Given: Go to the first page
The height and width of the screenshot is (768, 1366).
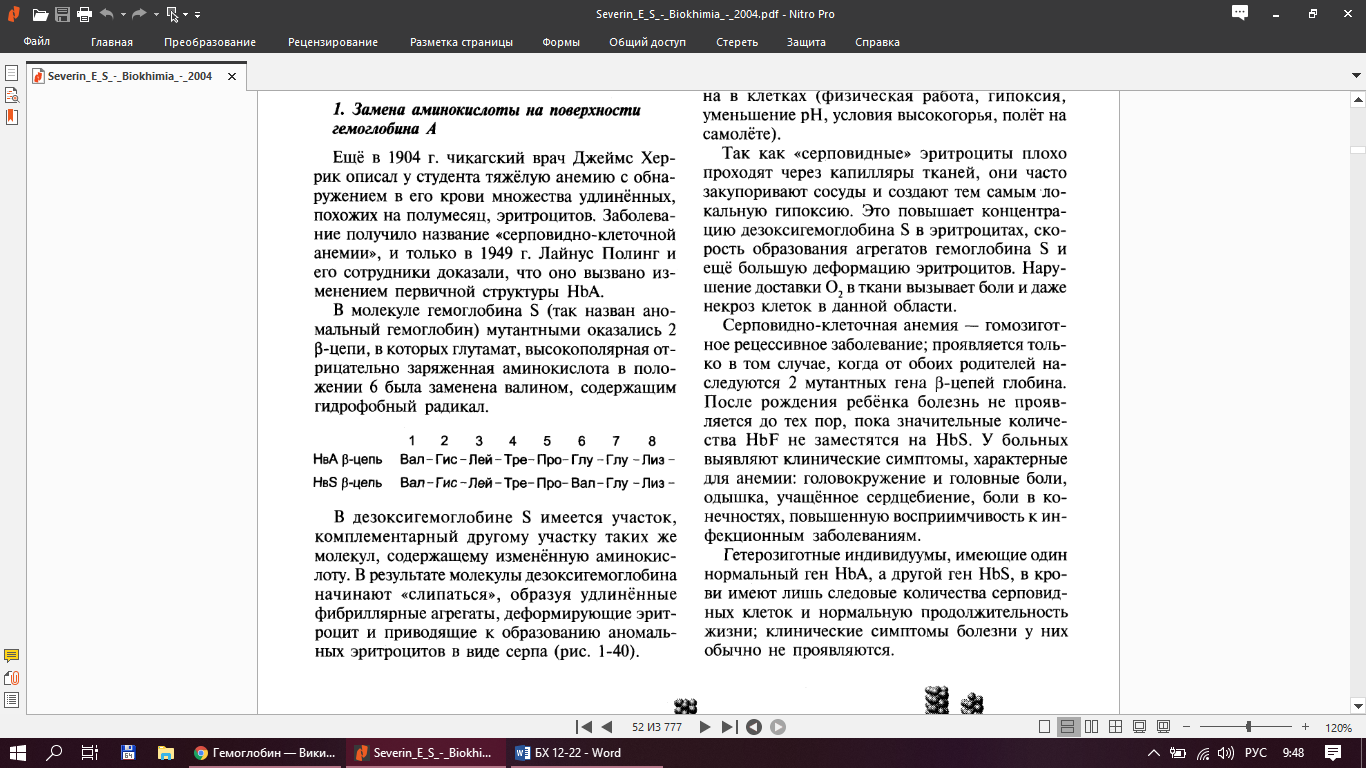Looking at the screenshot, I should 584,727.
